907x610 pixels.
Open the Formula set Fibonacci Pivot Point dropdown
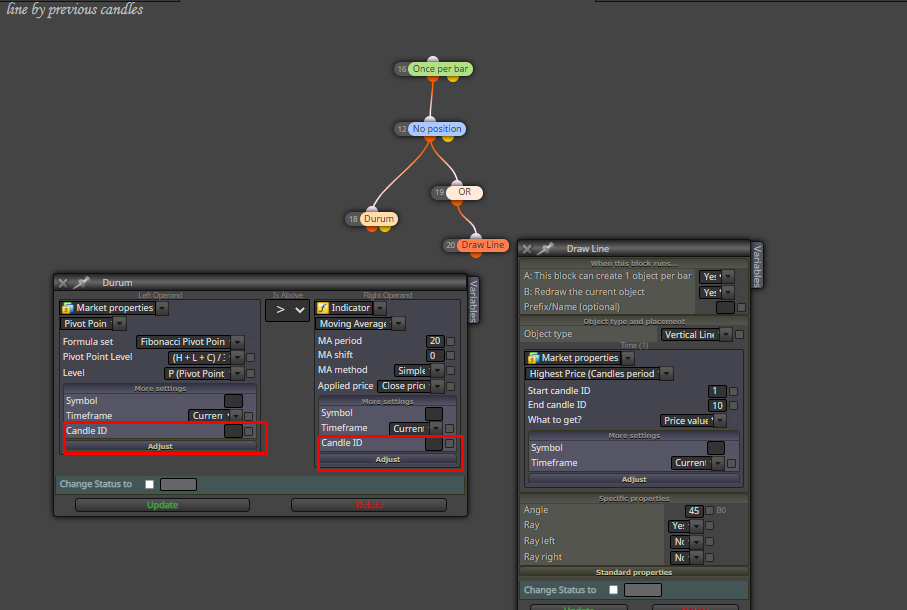click(x=238, y=342)
